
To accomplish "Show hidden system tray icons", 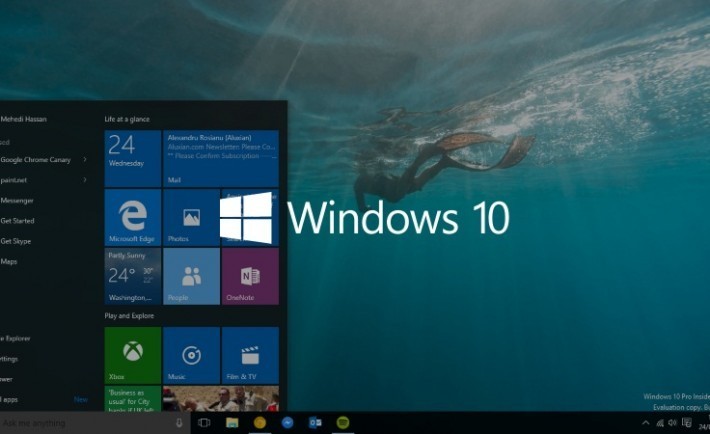I will pos(646,423).
